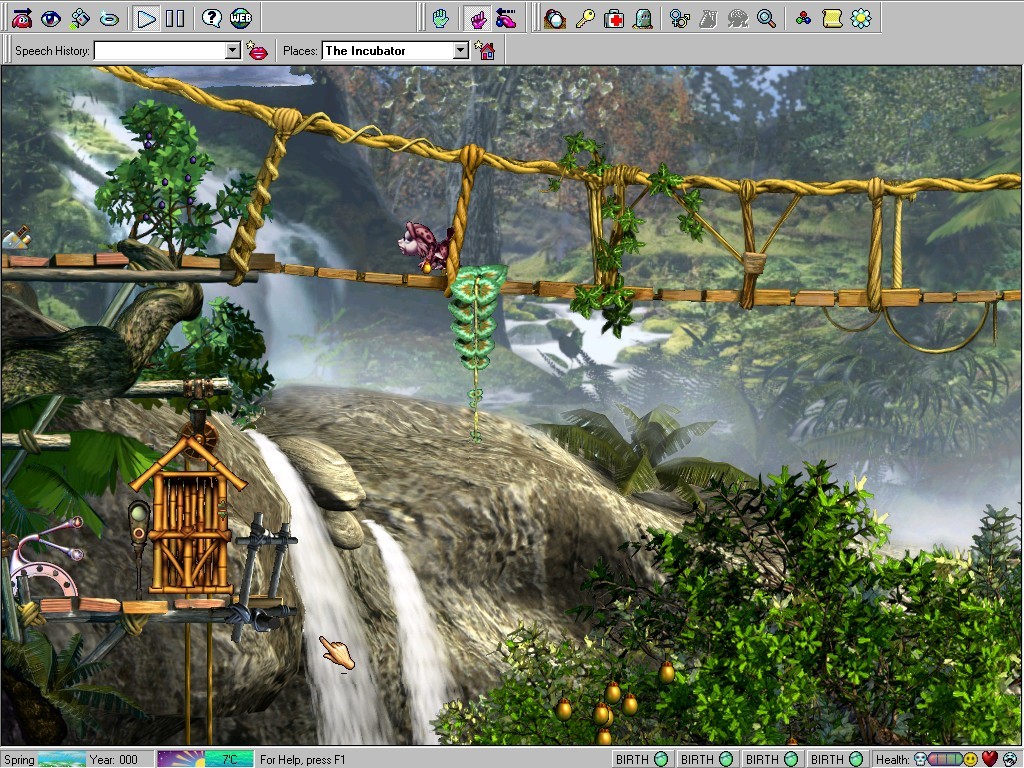This screenshot has height=768, width=1024.
Task: Click the camera icon in the toolbar
Action: pyautogui.click(x=80, y=18)
